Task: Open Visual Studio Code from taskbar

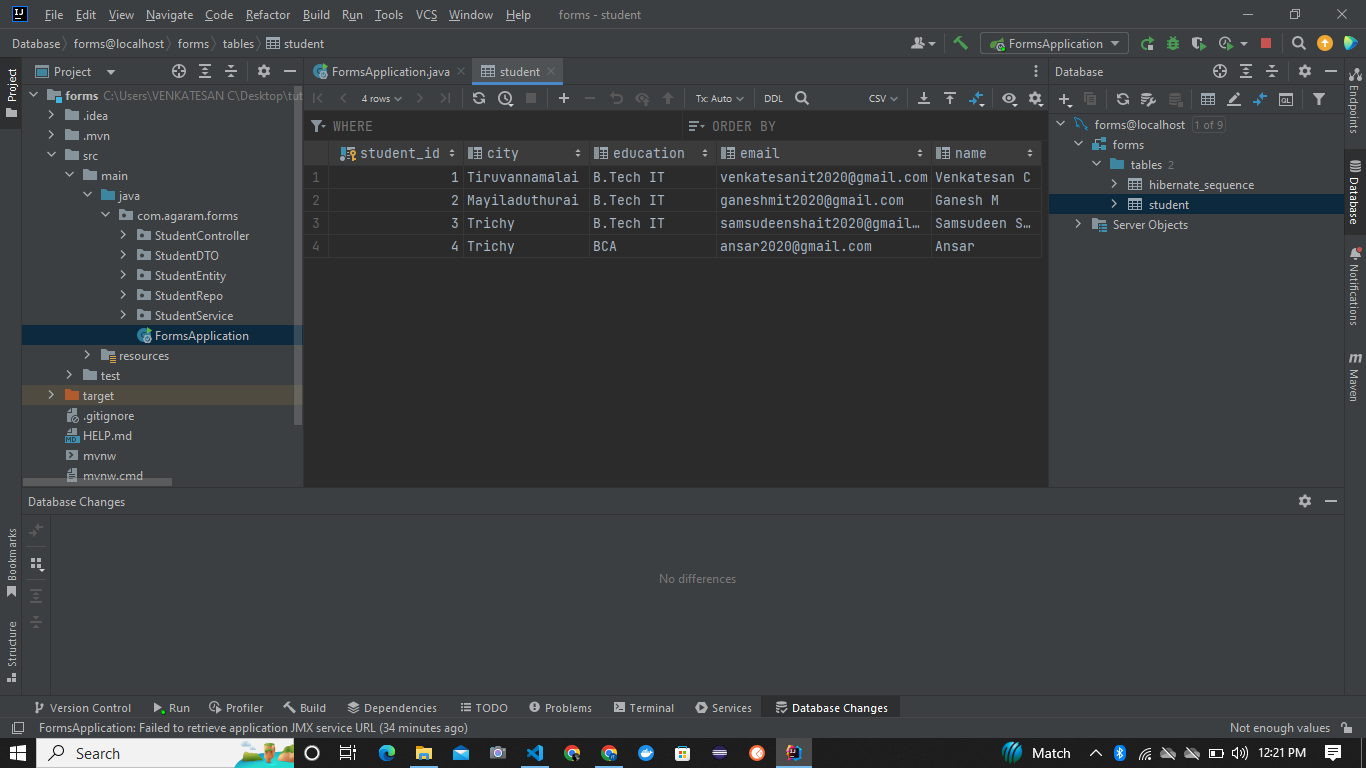Action: tap(535, 753)
